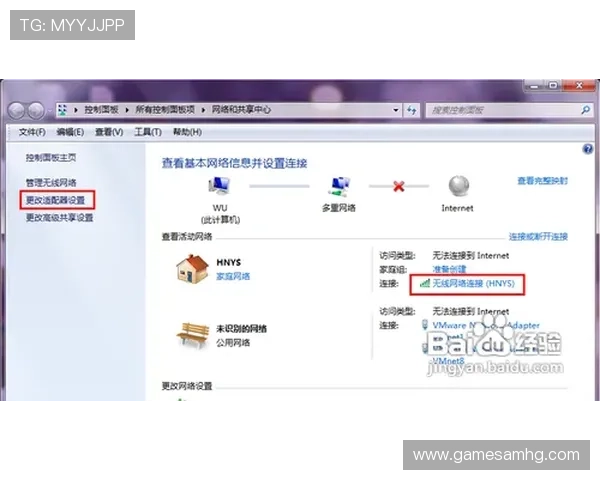Click 查看完整映射 link

[x=543, y=181]
